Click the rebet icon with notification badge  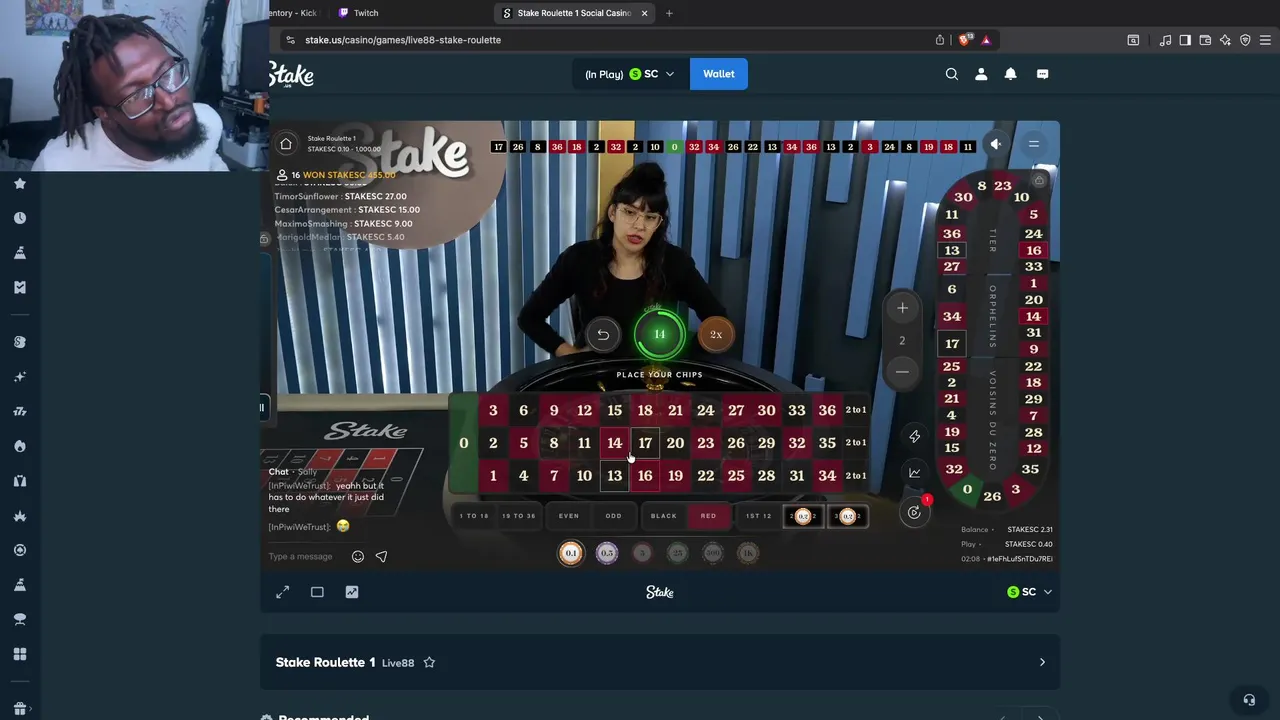pos(914,512)
